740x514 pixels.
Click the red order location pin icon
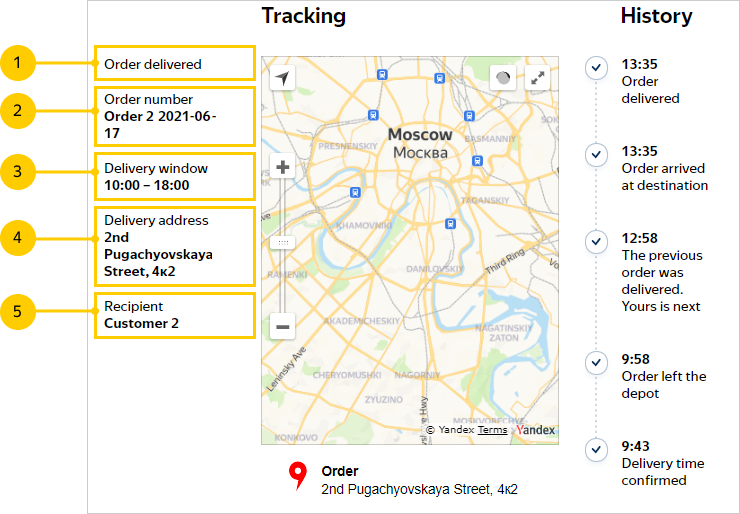(297, 476)
